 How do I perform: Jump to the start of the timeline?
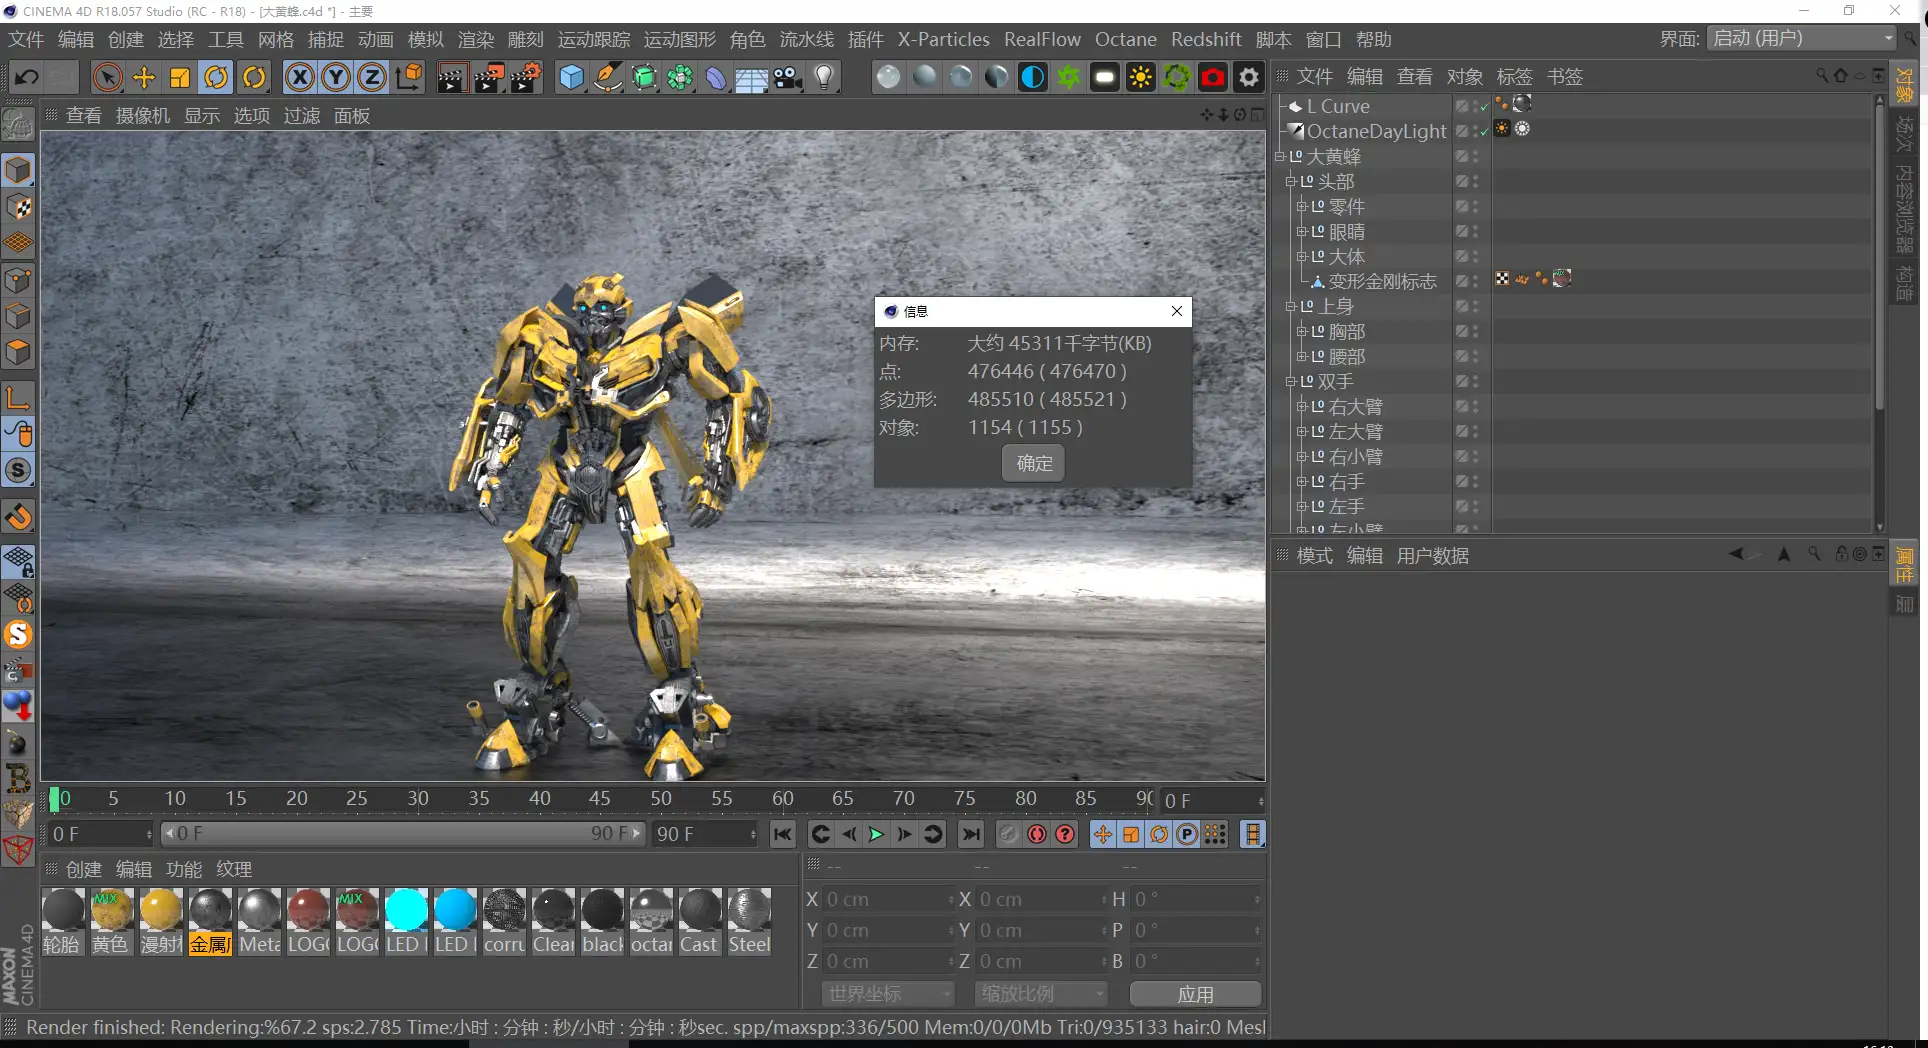point(783,834)
